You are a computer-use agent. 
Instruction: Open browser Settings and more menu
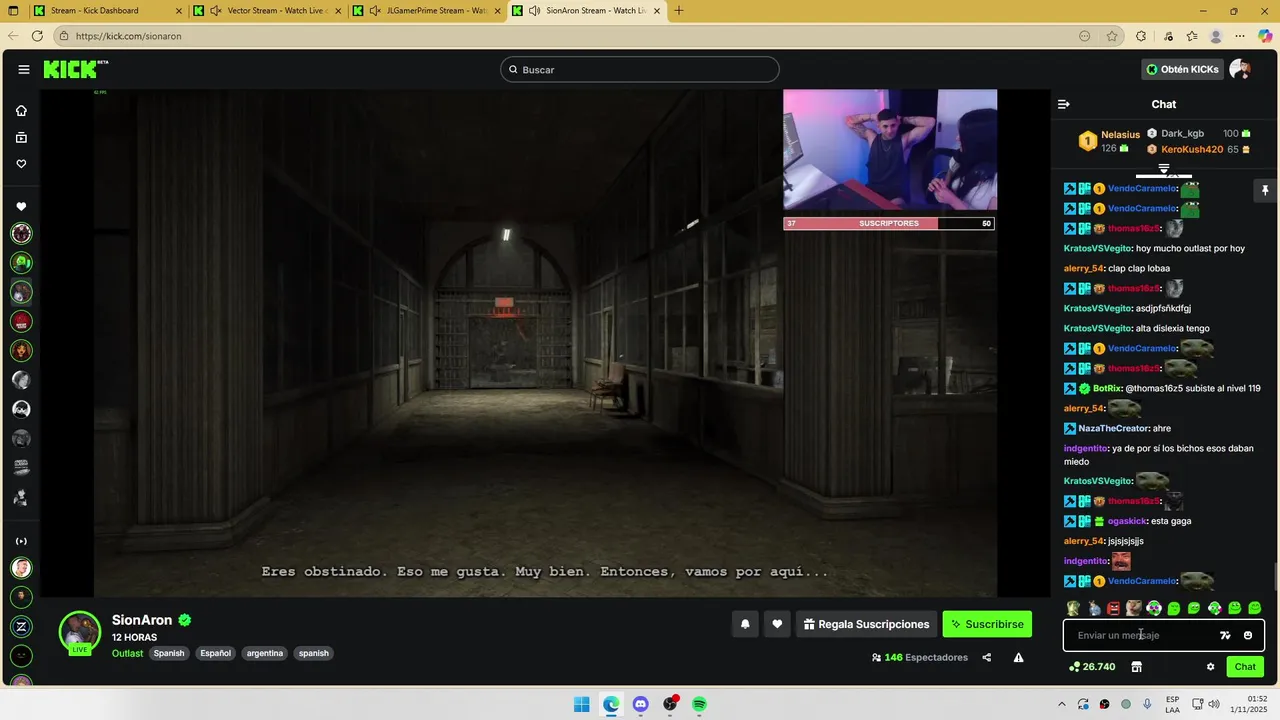[x=1241, y=36]
